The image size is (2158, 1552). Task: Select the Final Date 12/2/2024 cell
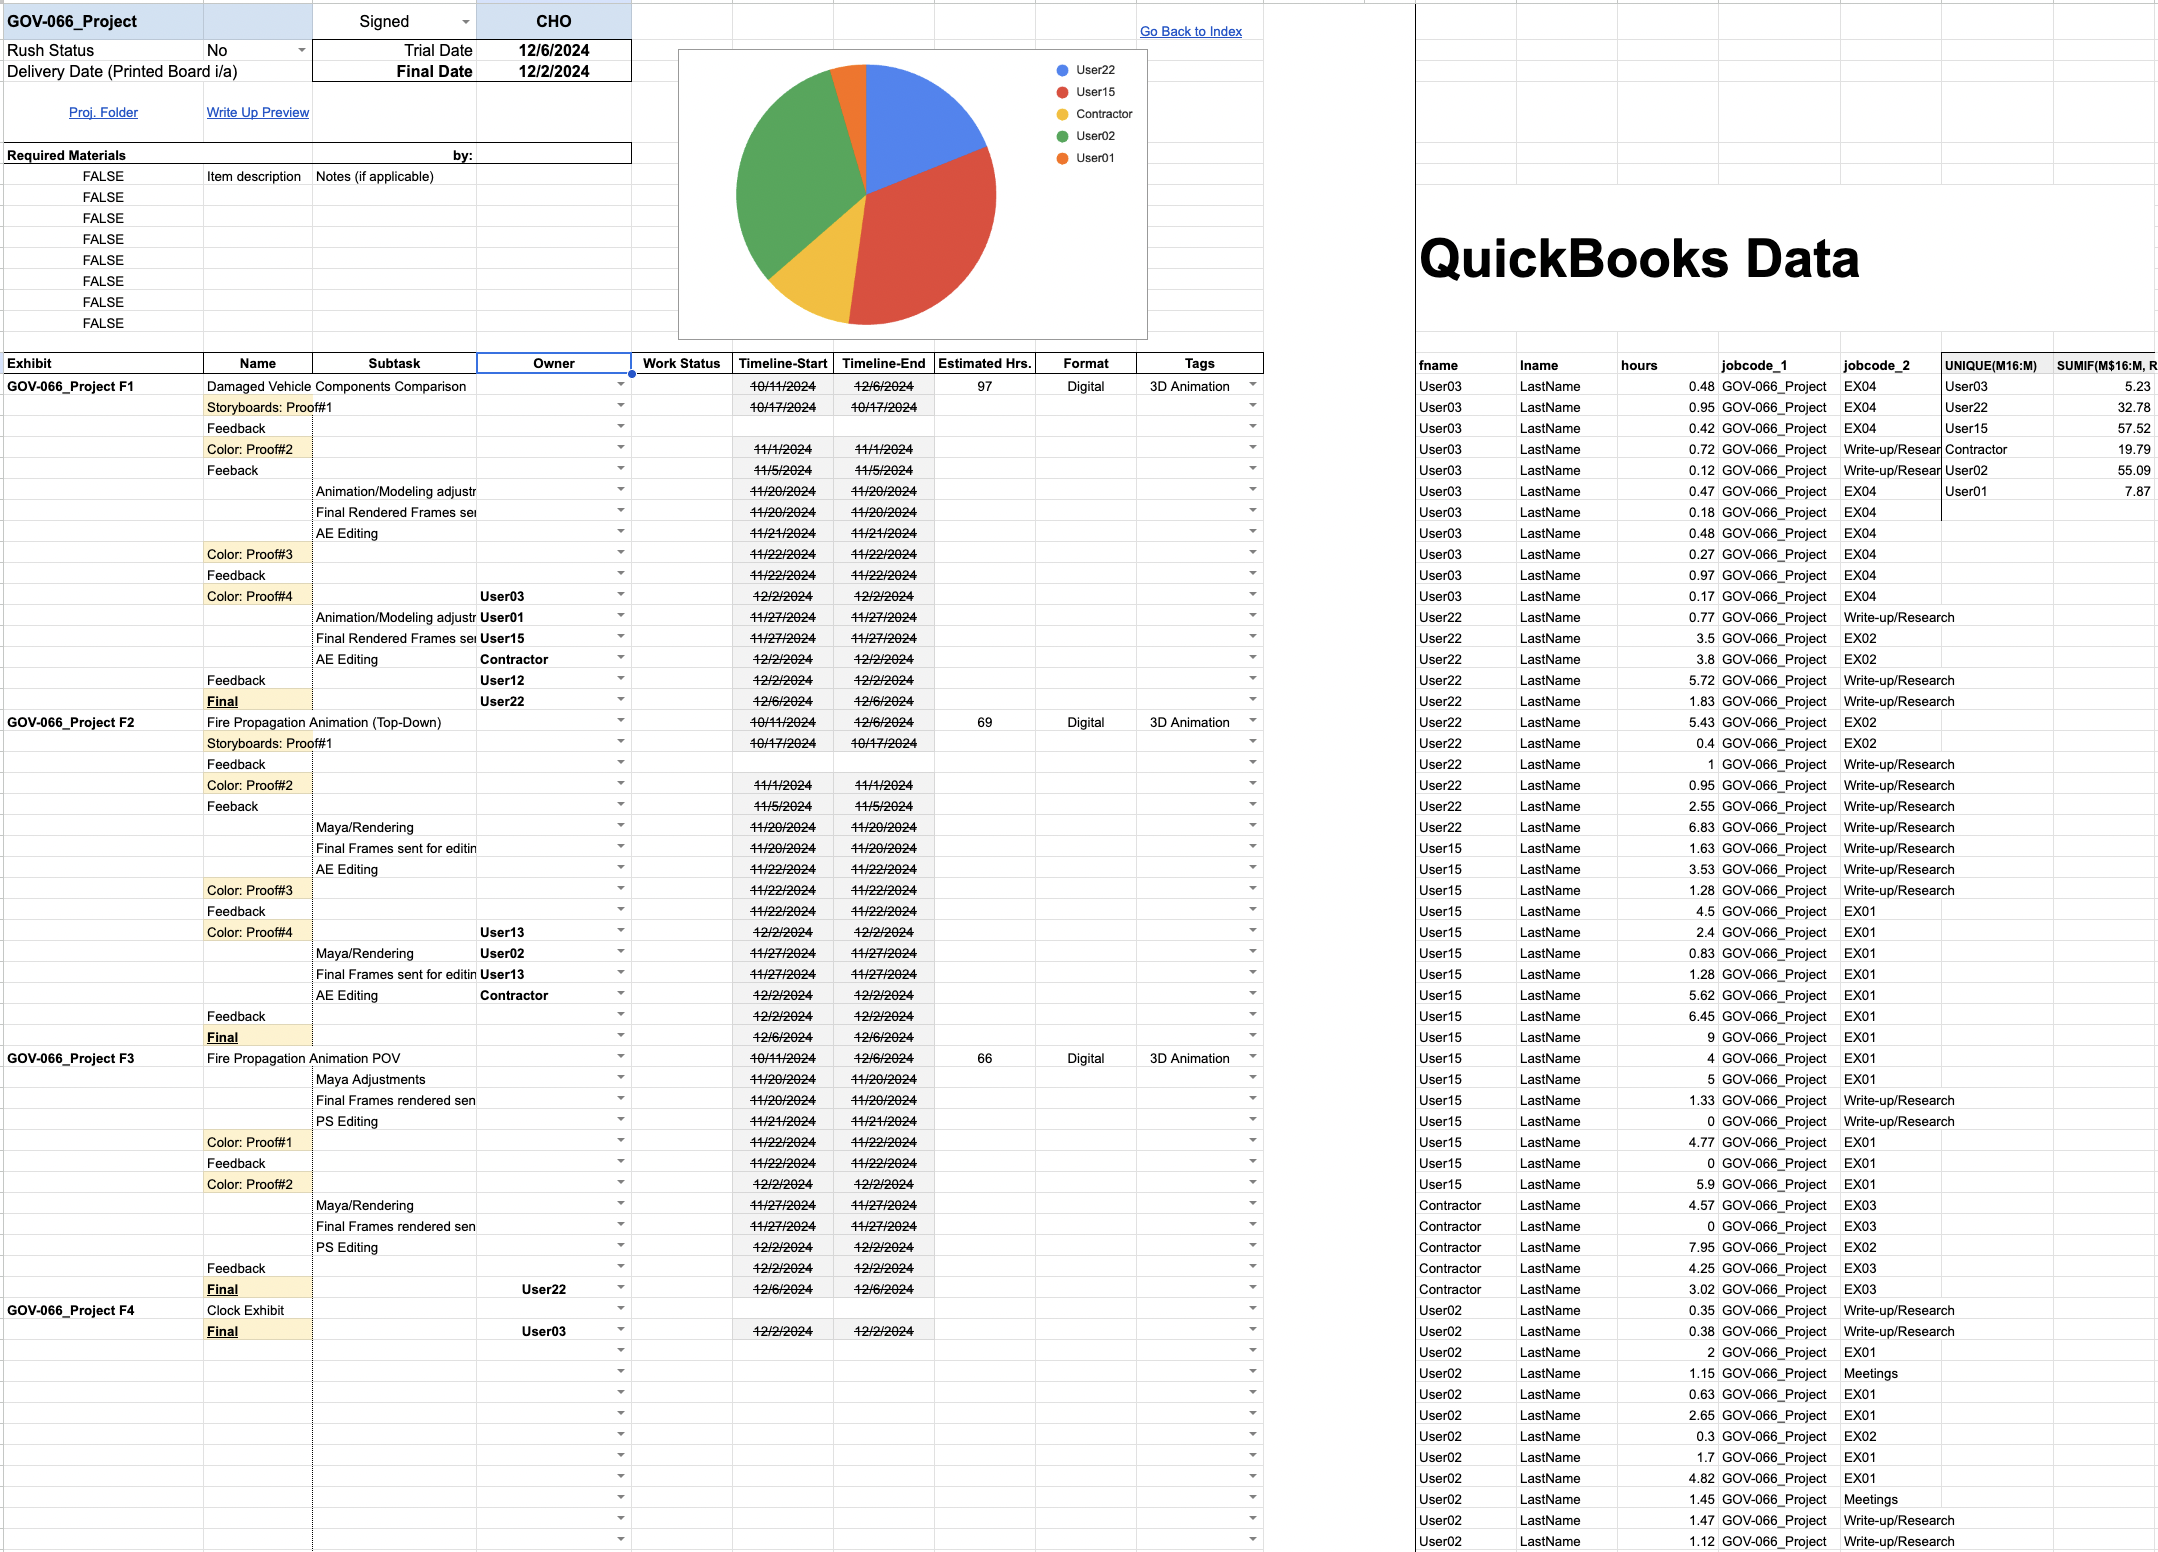click(x=554, y=71)
